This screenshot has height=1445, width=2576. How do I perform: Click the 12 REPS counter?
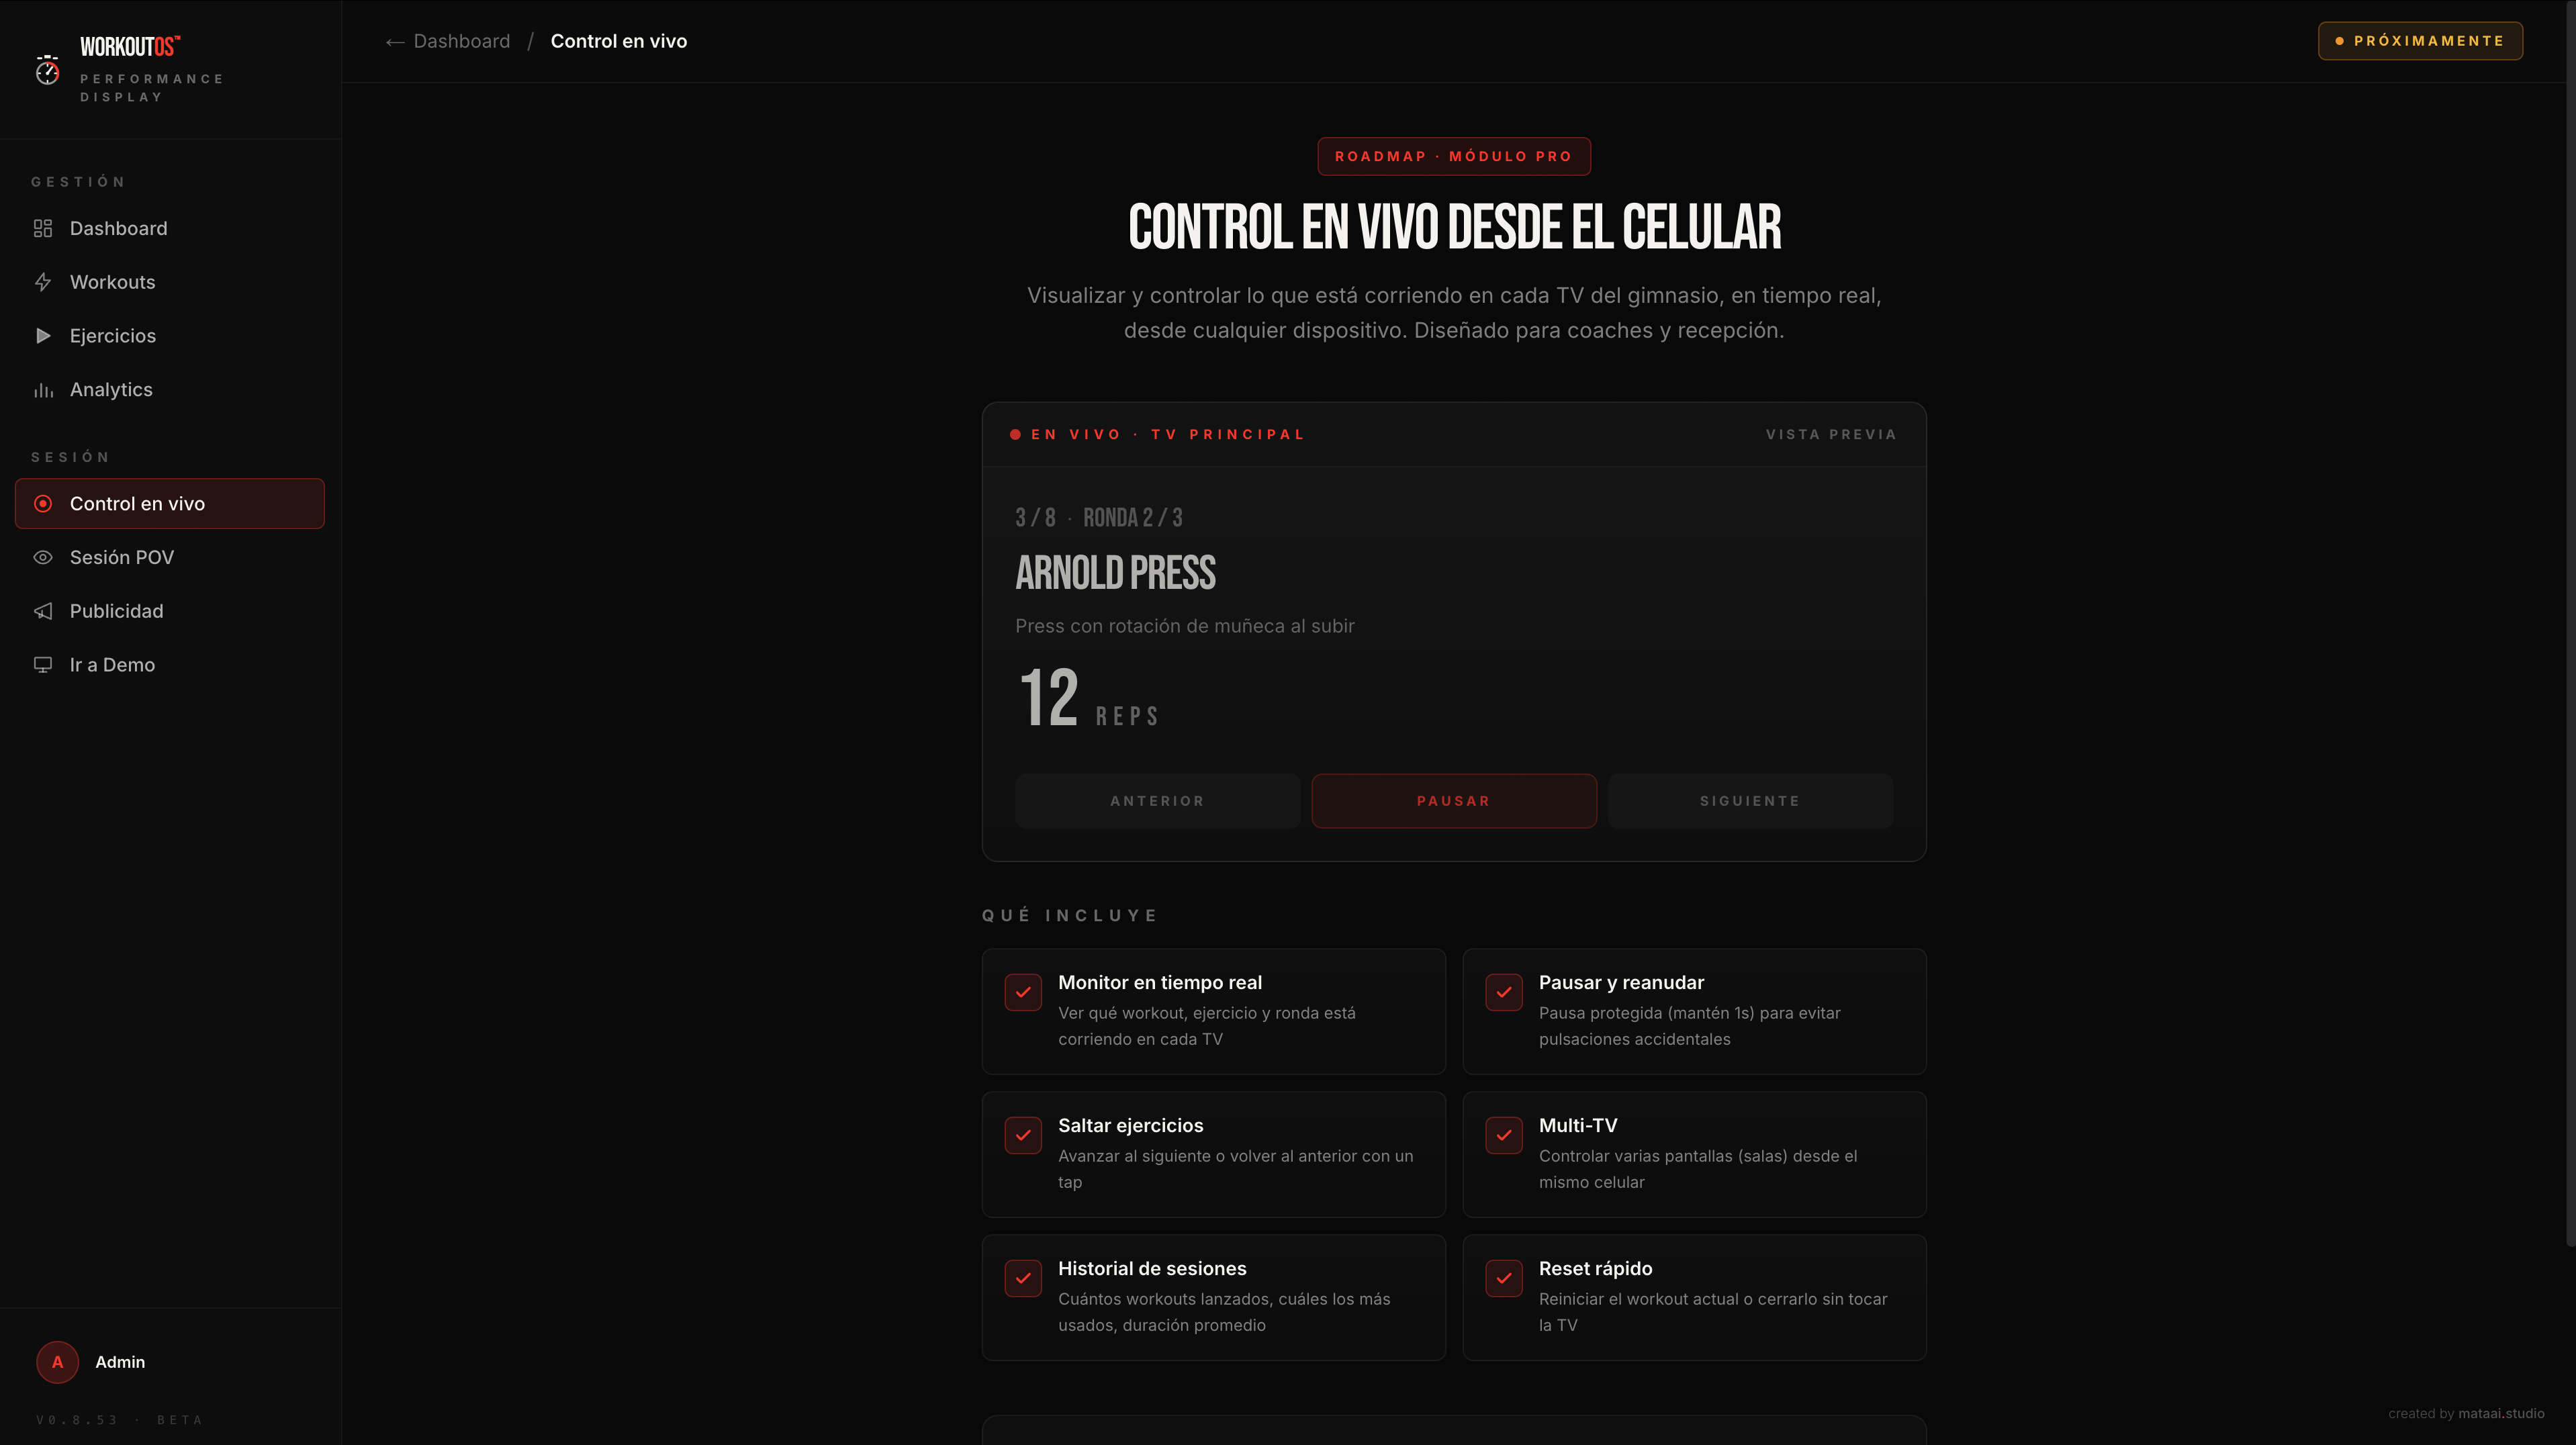pyautogui.click(x=1088, y=698)
